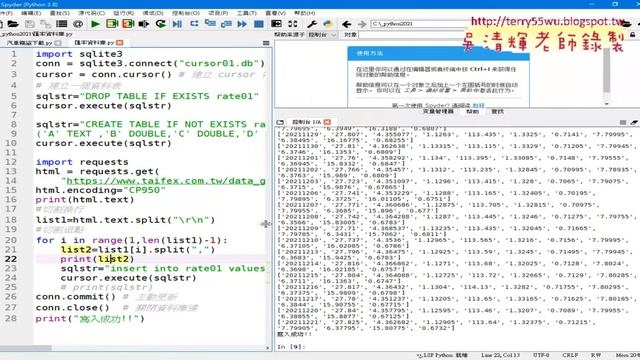Open the editor pane options hamburger menu
Screen dimensions: 640x360
point(266,43)
